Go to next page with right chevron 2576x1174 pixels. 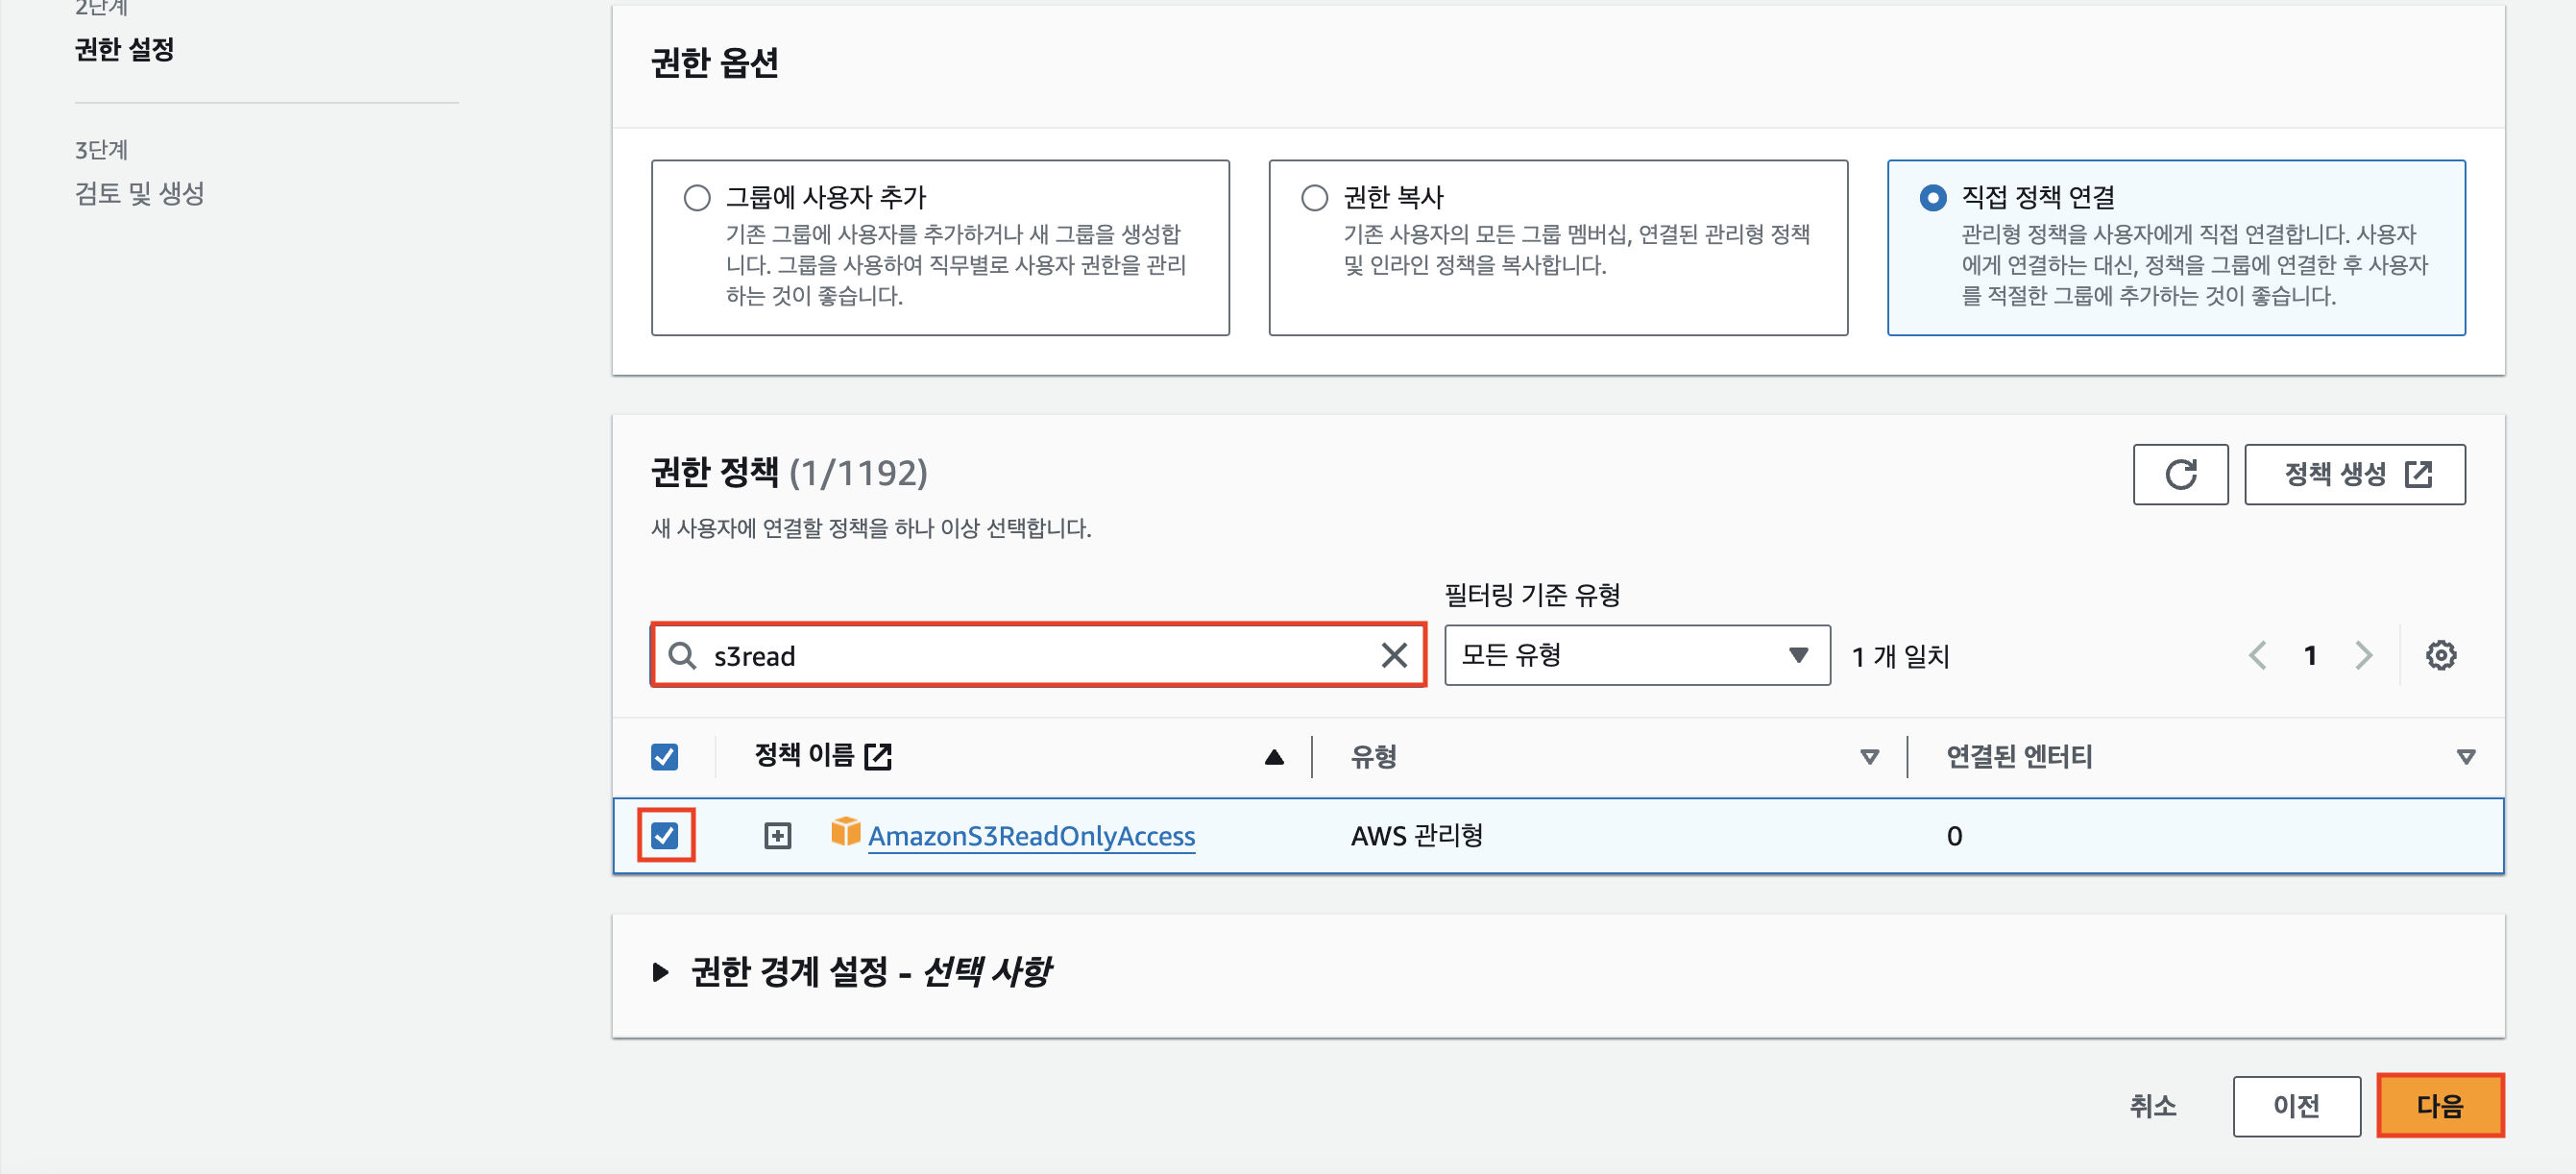2363,655
